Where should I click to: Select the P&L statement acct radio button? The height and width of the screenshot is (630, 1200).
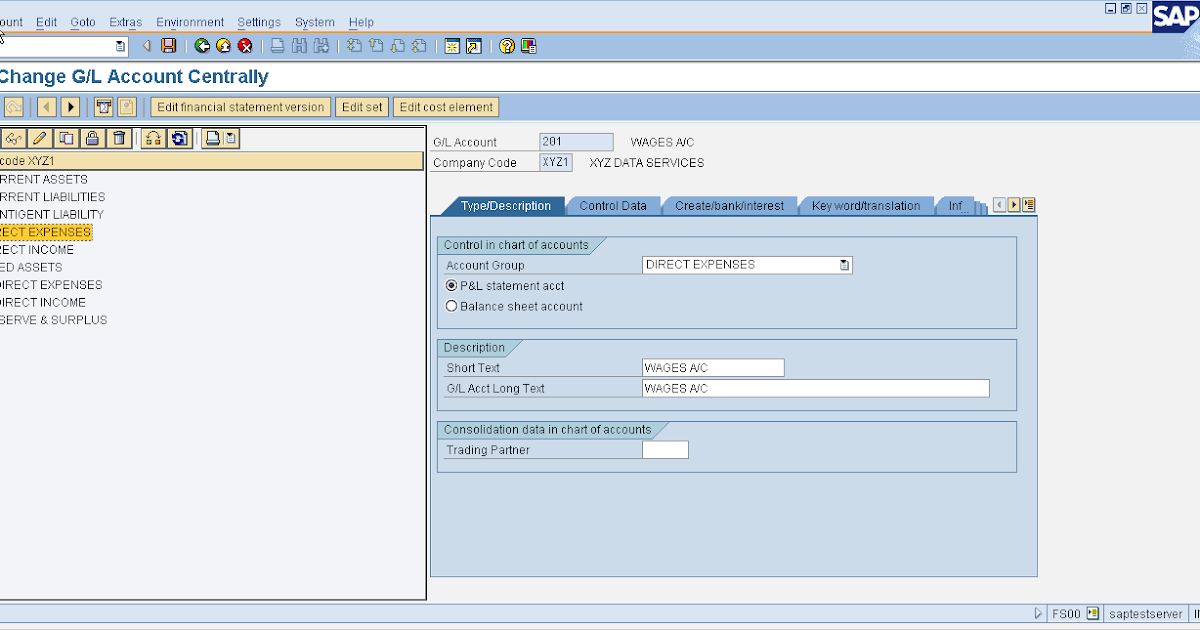[x=451, y=285]
